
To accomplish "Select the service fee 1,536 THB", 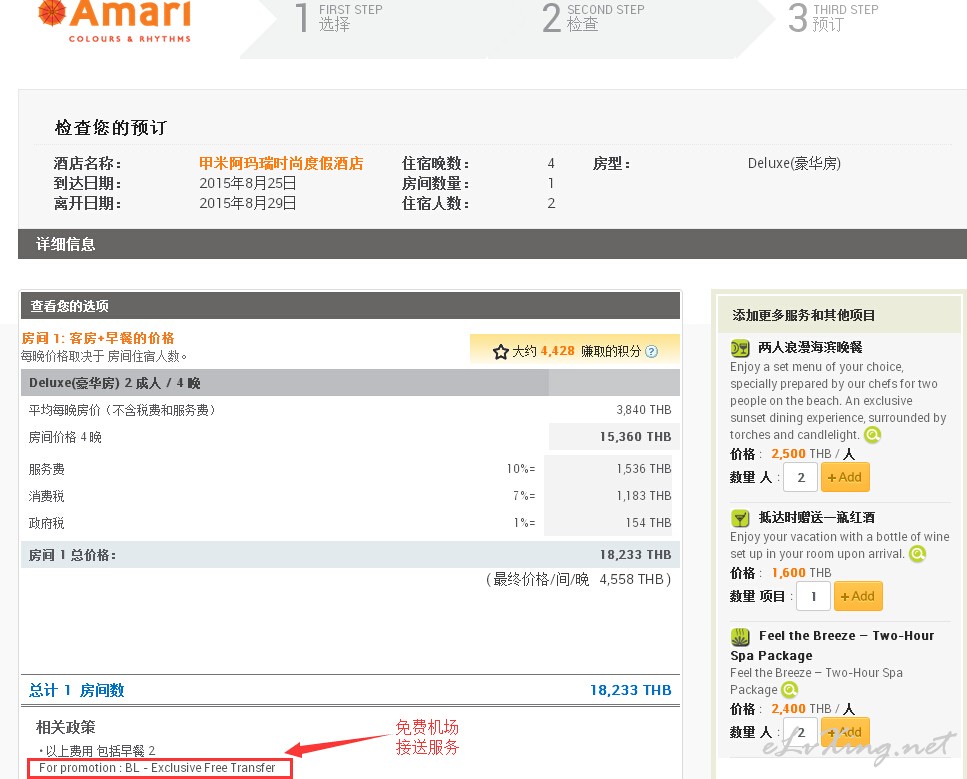I will [x=644, y=469].
